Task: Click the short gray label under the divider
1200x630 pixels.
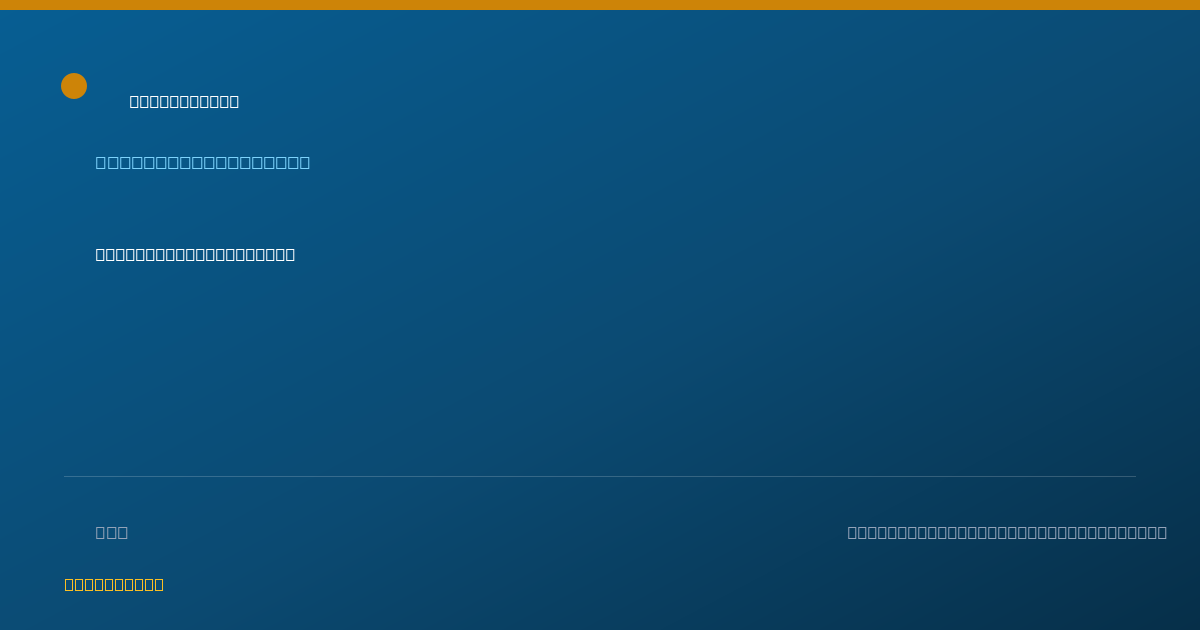Action: pyautogui.click(x=112, y=532)
